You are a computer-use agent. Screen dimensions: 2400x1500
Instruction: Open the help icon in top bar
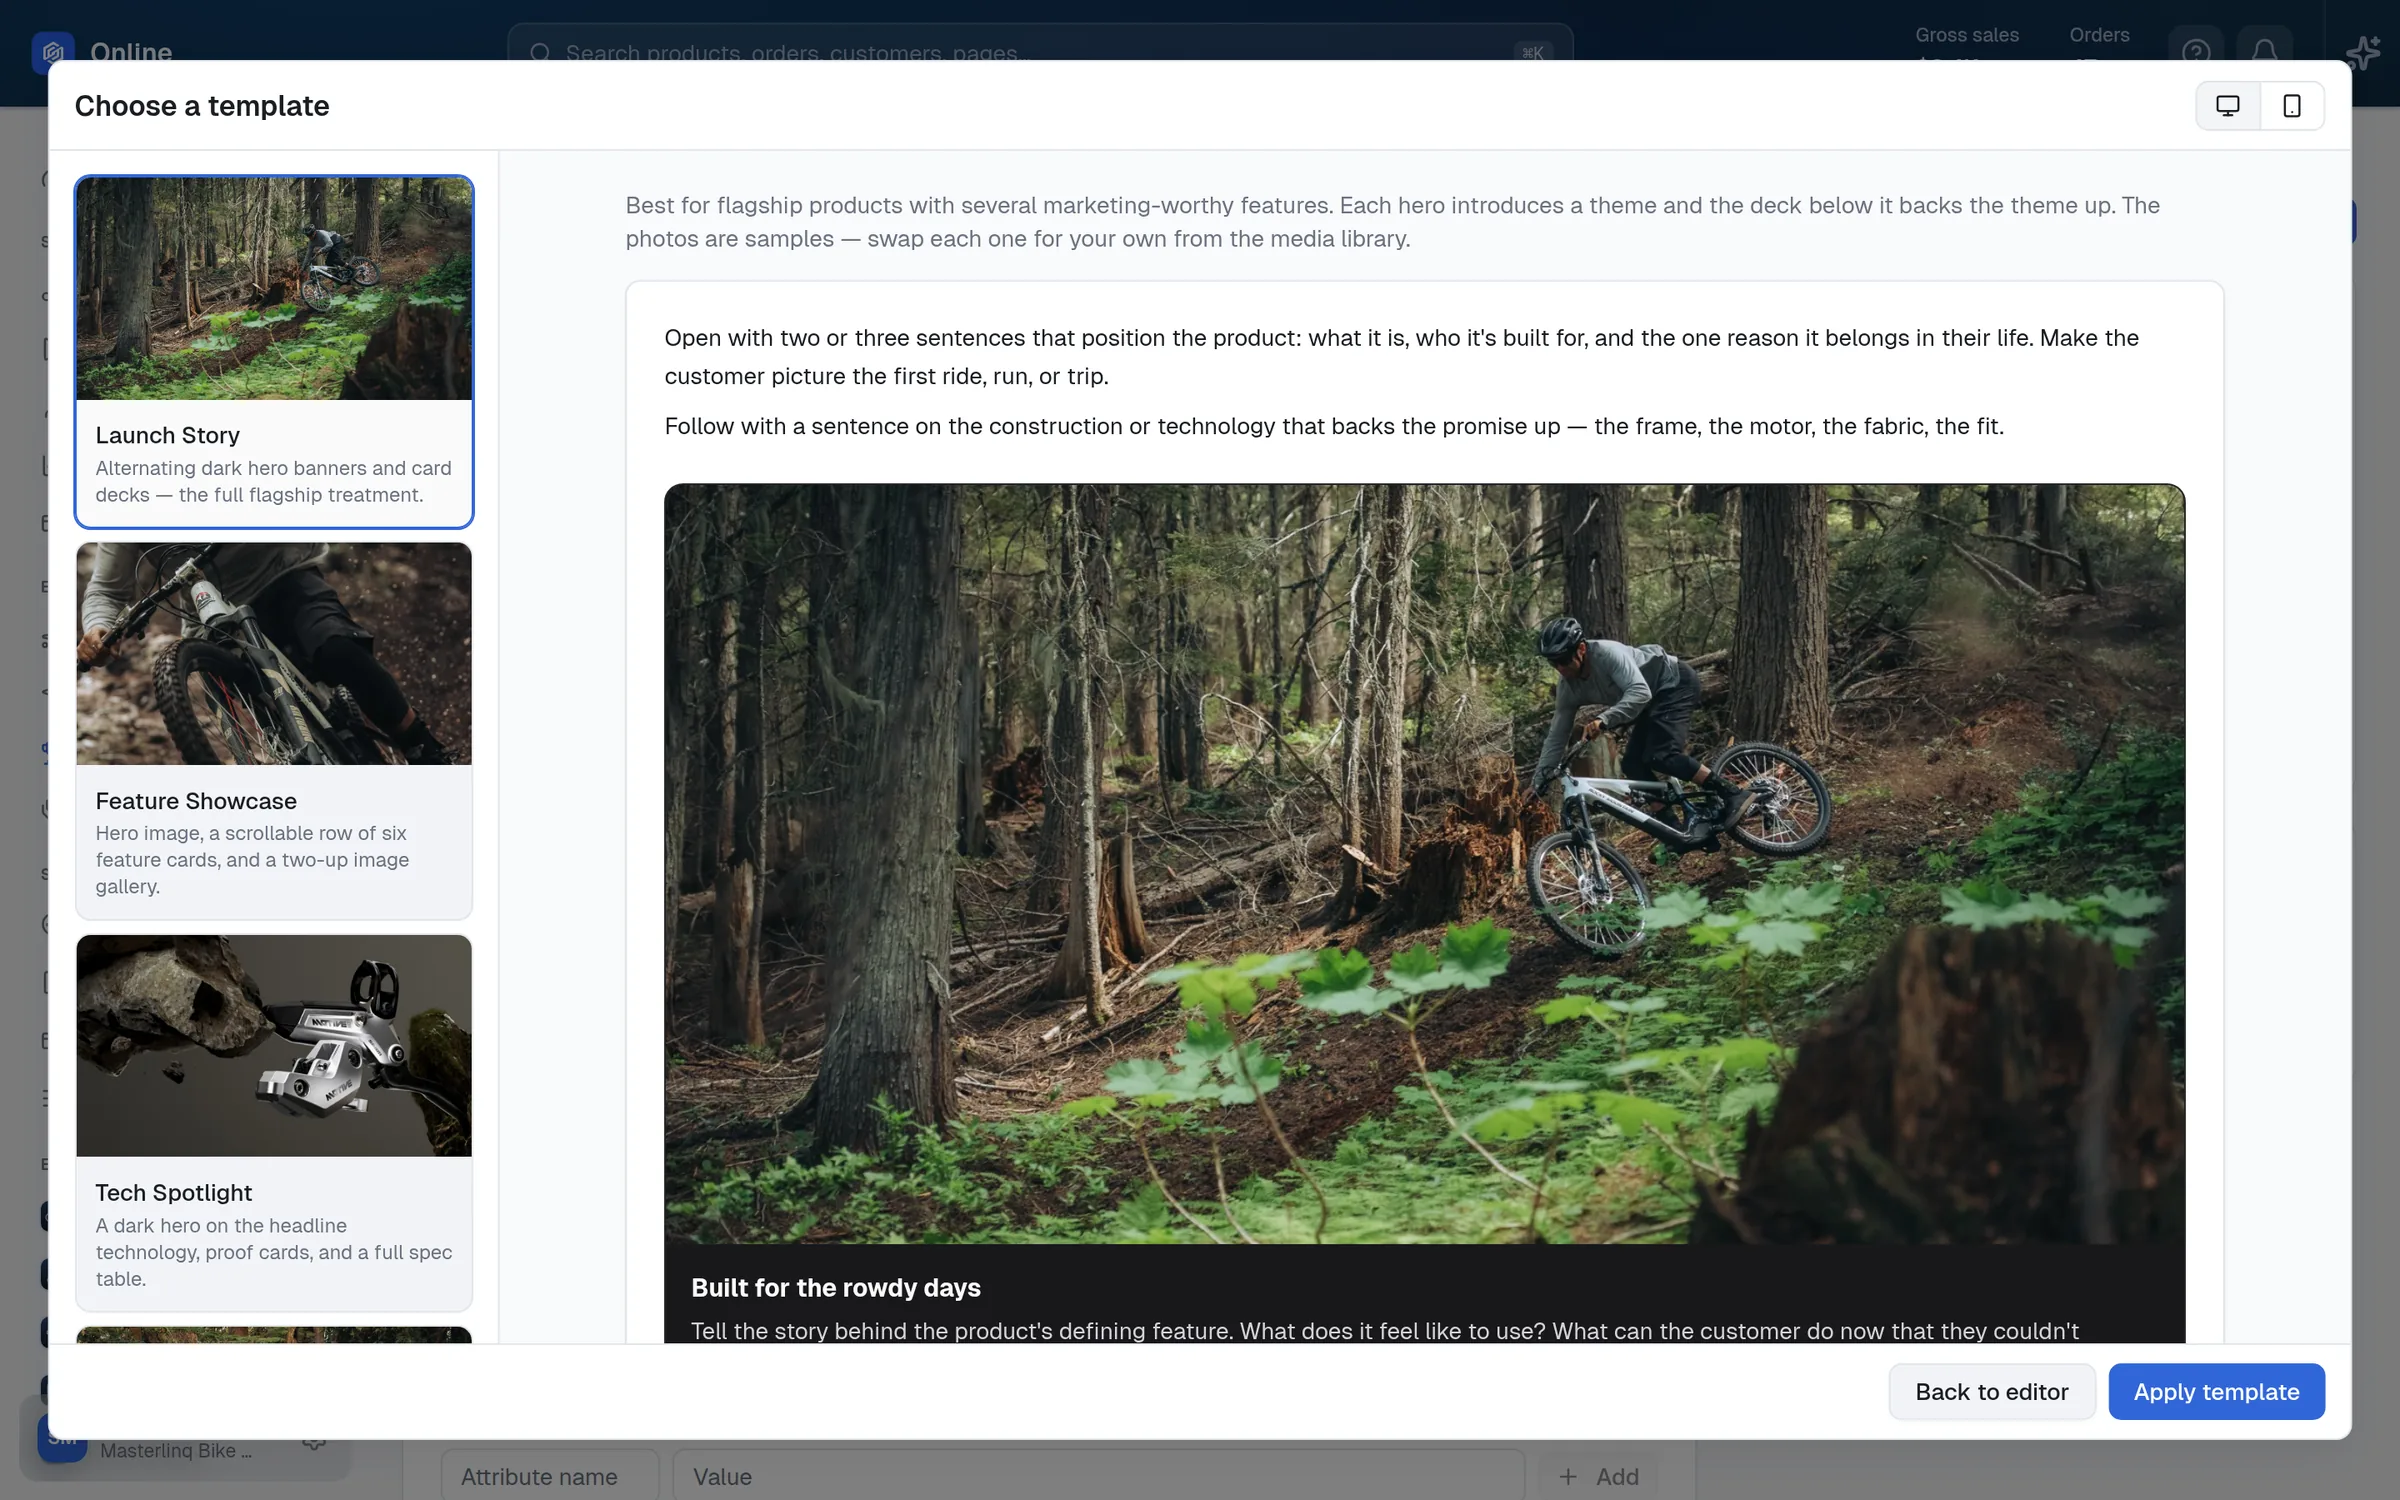(x=2196, y=50)
